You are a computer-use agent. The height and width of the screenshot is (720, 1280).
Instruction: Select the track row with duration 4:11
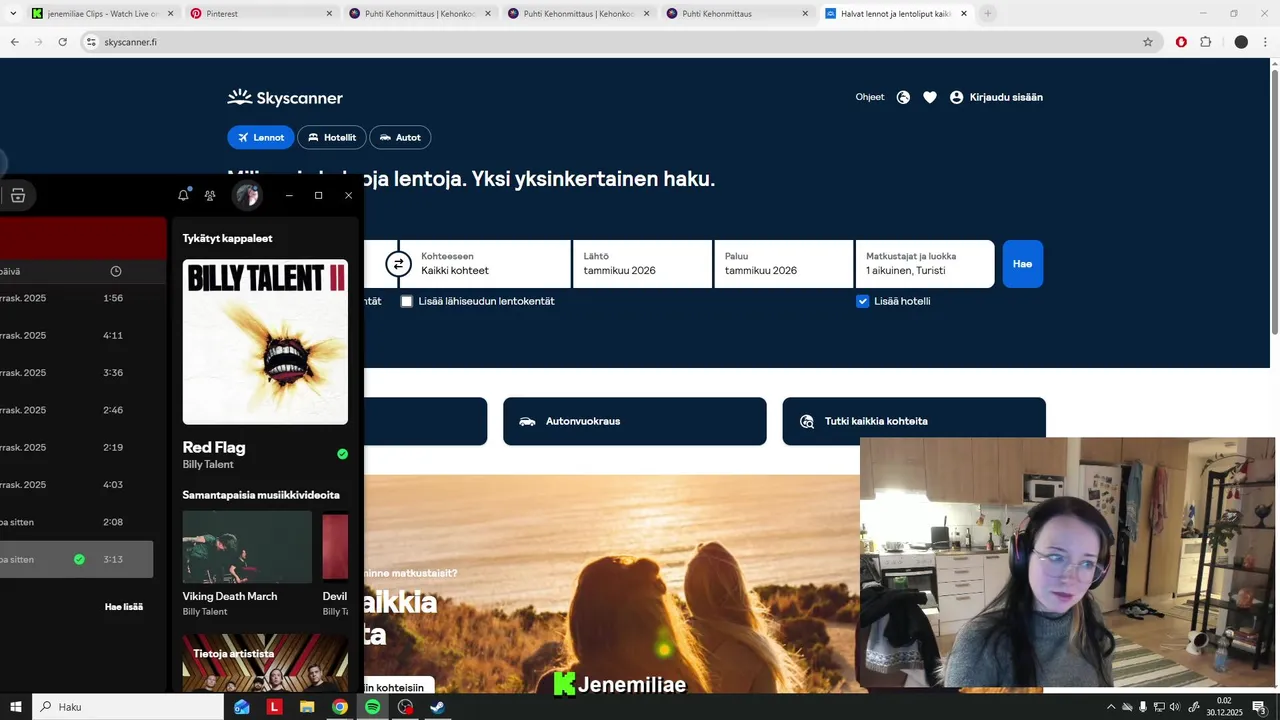[77, 336]
